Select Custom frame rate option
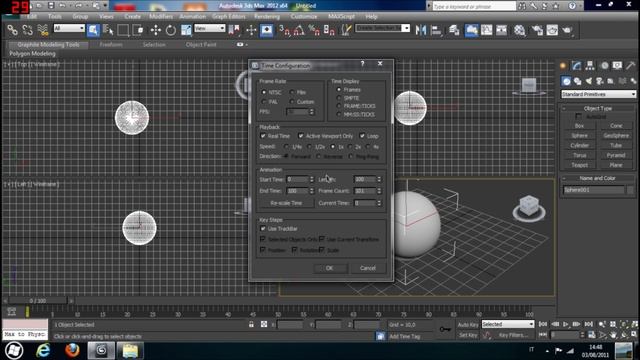Viewport: 640px width, 360px height. click(292, 102)
